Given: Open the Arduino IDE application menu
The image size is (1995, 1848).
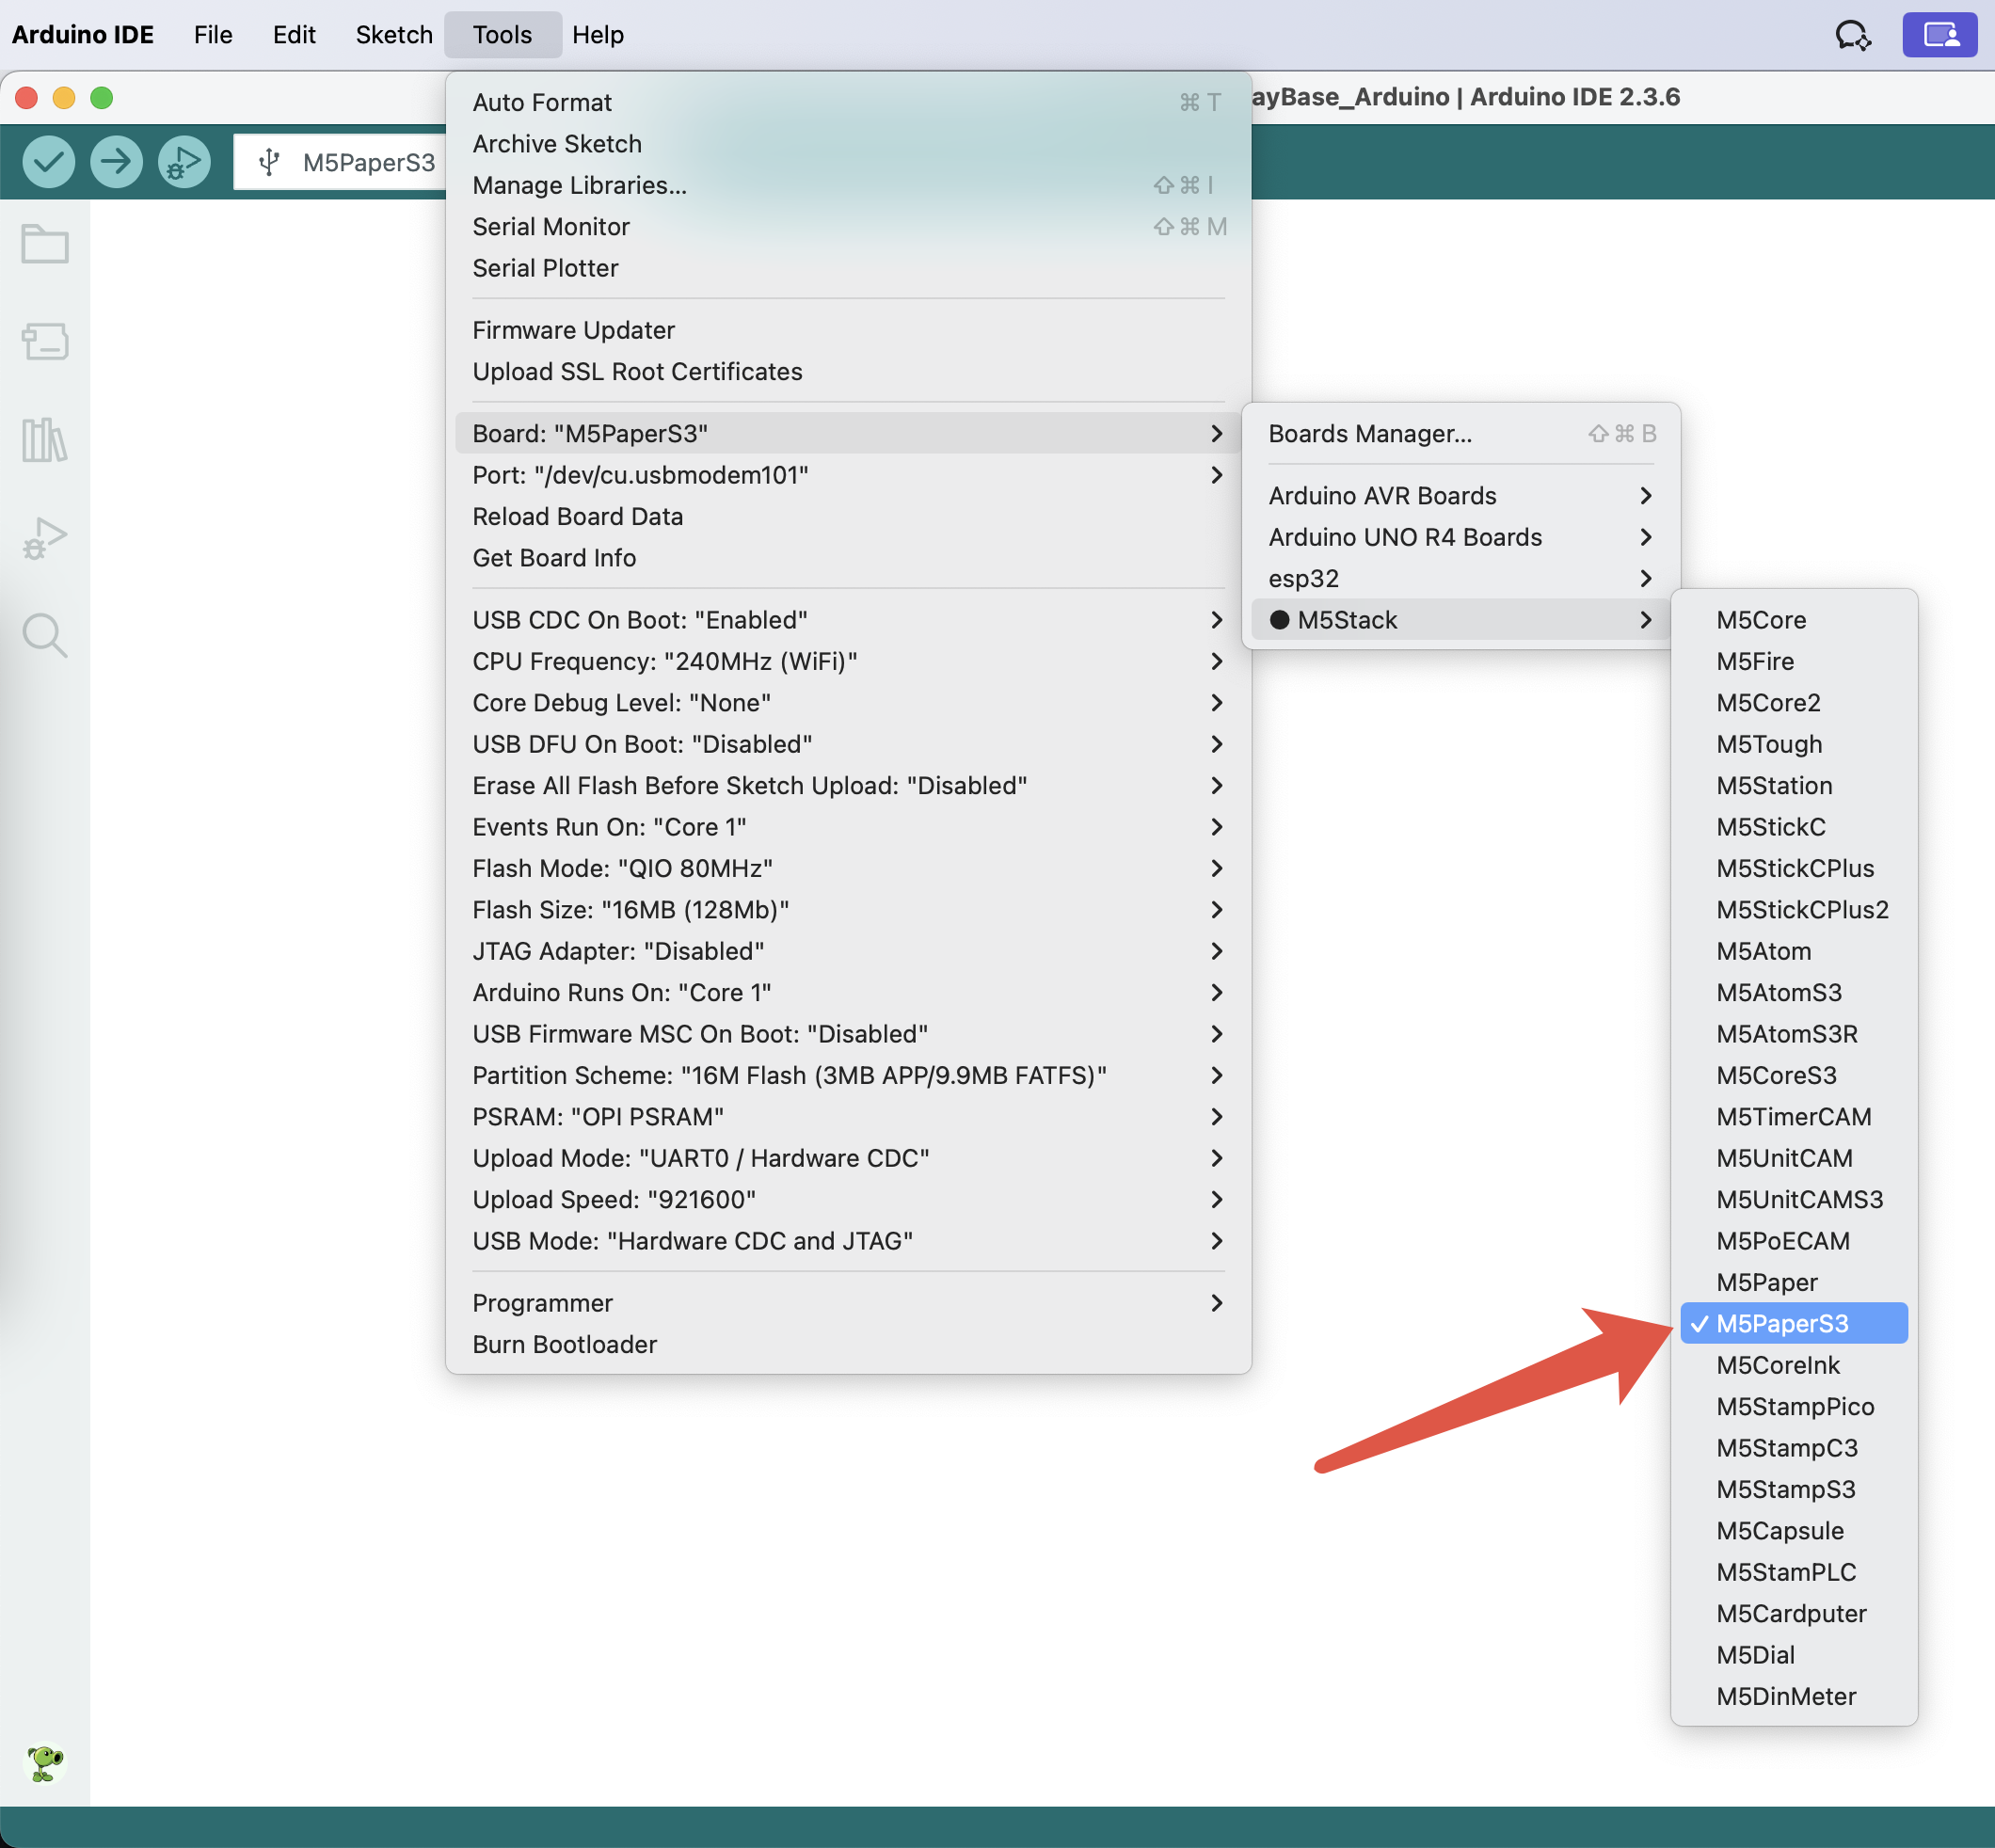Looking at the screenshot, I should tap(83, 35).
